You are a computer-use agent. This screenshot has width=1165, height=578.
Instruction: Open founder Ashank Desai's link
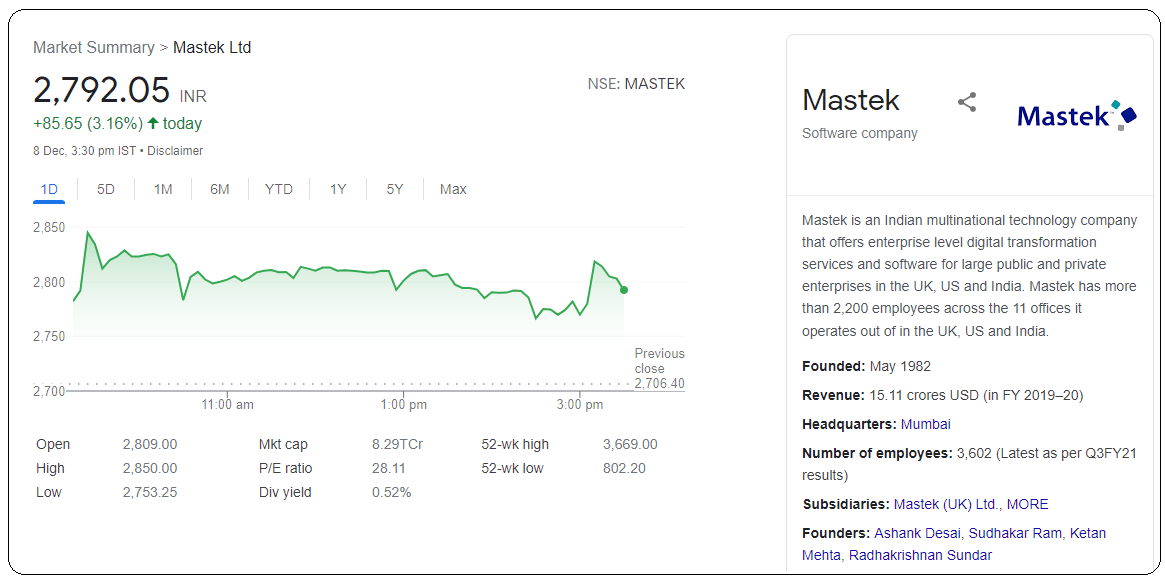(x=917, y=533)
